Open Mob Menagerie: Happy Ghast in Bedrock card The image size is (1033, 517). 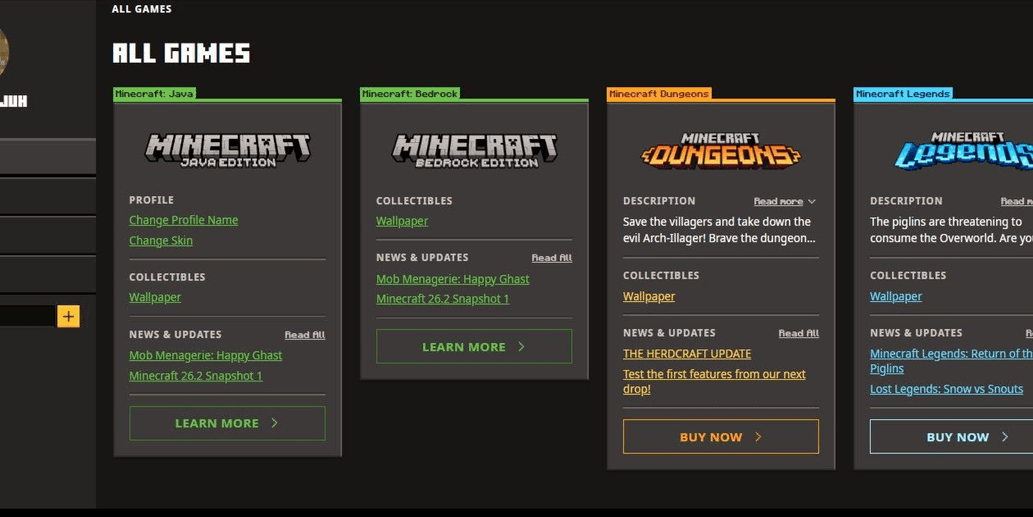pos(453,279)
